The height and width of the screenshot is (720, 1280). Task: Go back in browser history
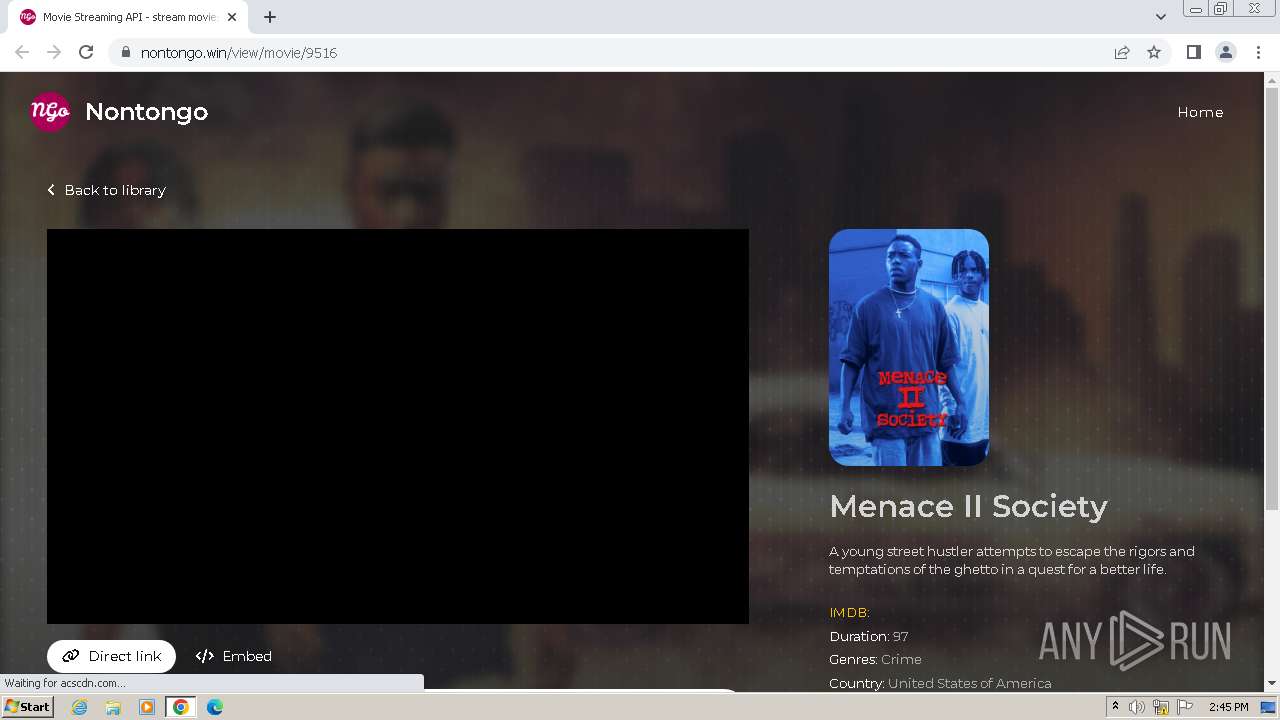tap(22, 52)
